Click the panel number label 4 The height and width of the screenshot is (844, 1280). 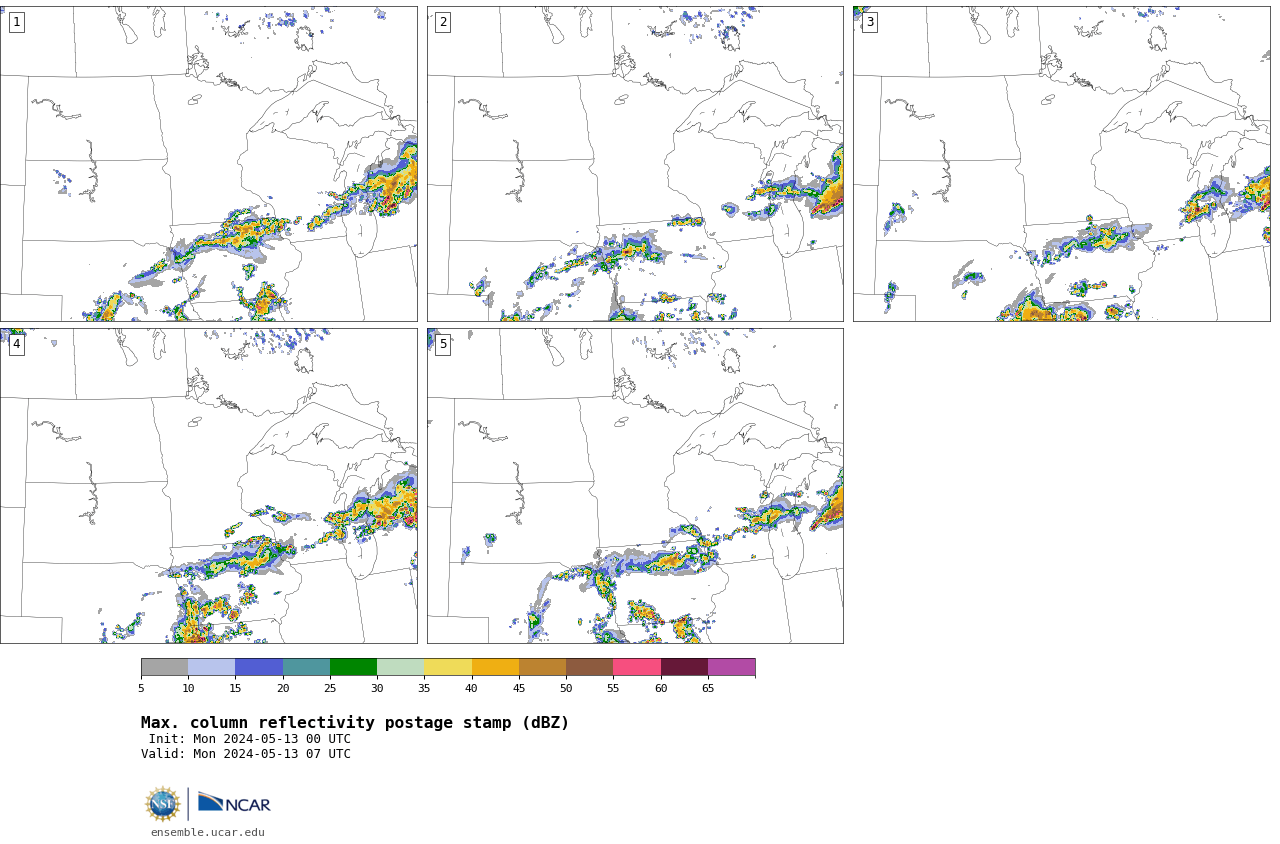[x=16, y=344]
